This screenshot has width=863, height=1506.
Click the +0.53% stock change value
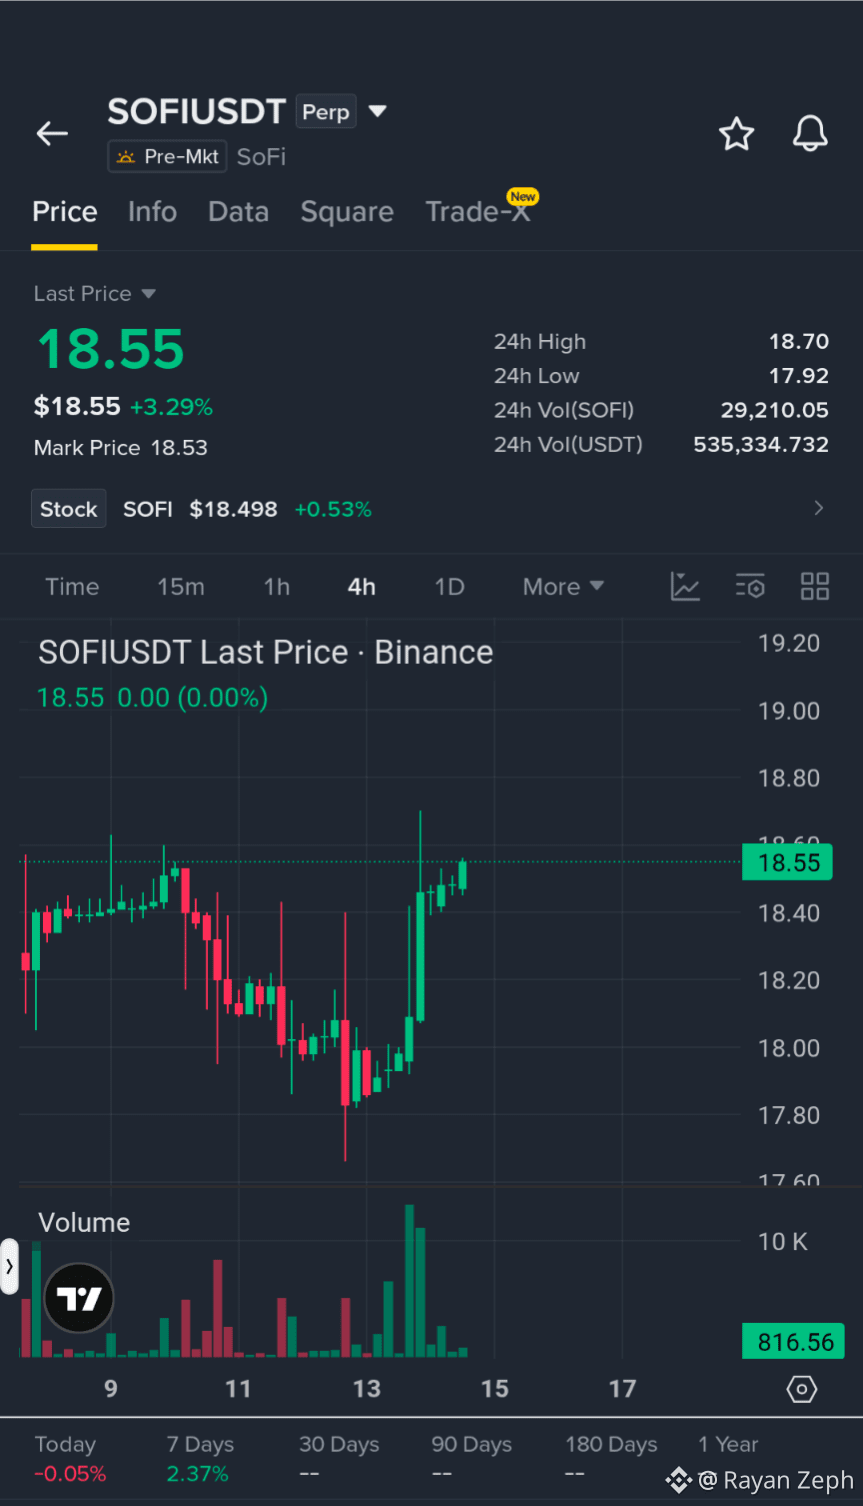(333, 509)
